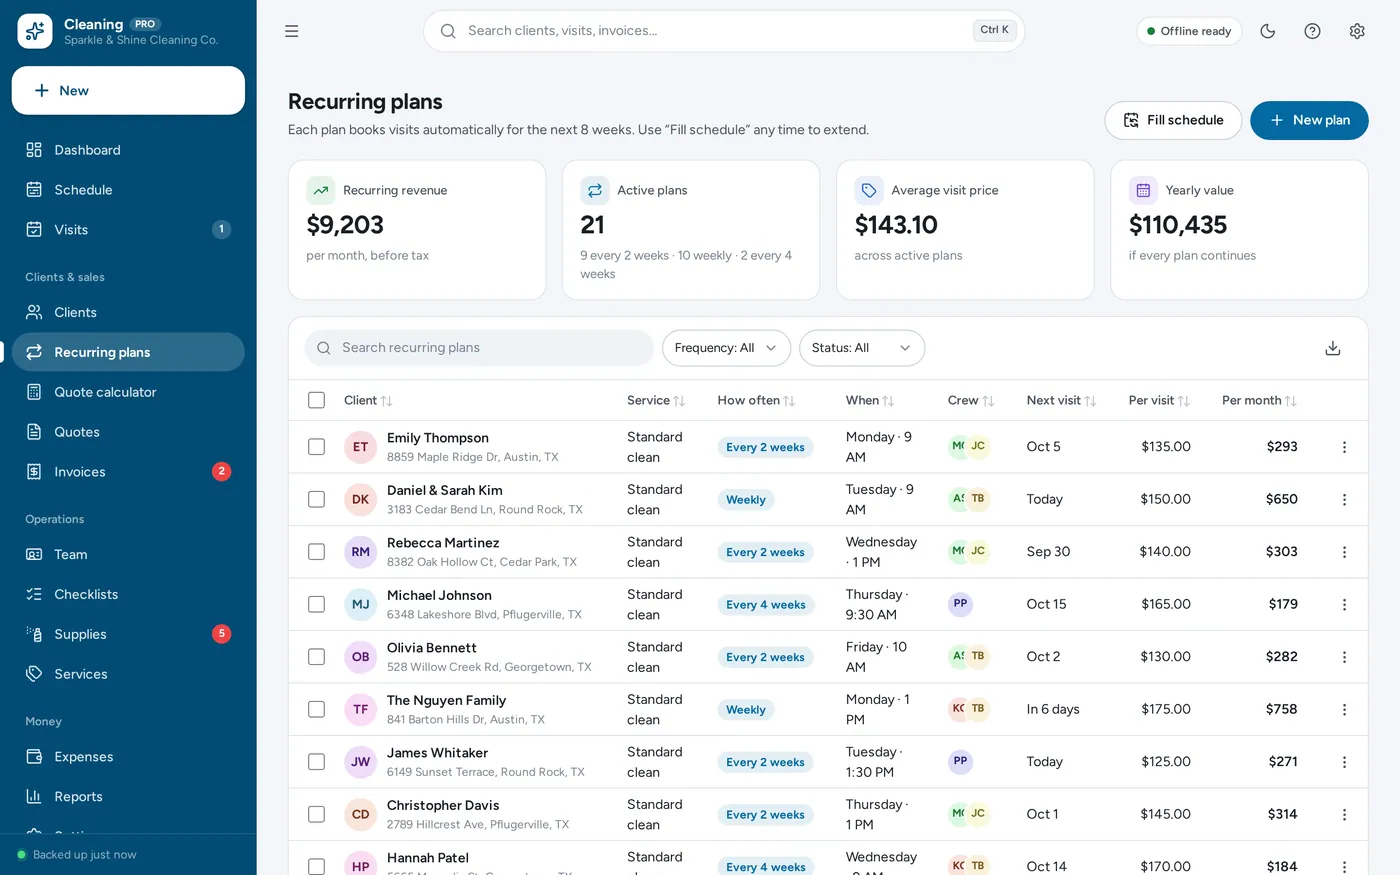Open Schedule in sidebar

point(128,190)
